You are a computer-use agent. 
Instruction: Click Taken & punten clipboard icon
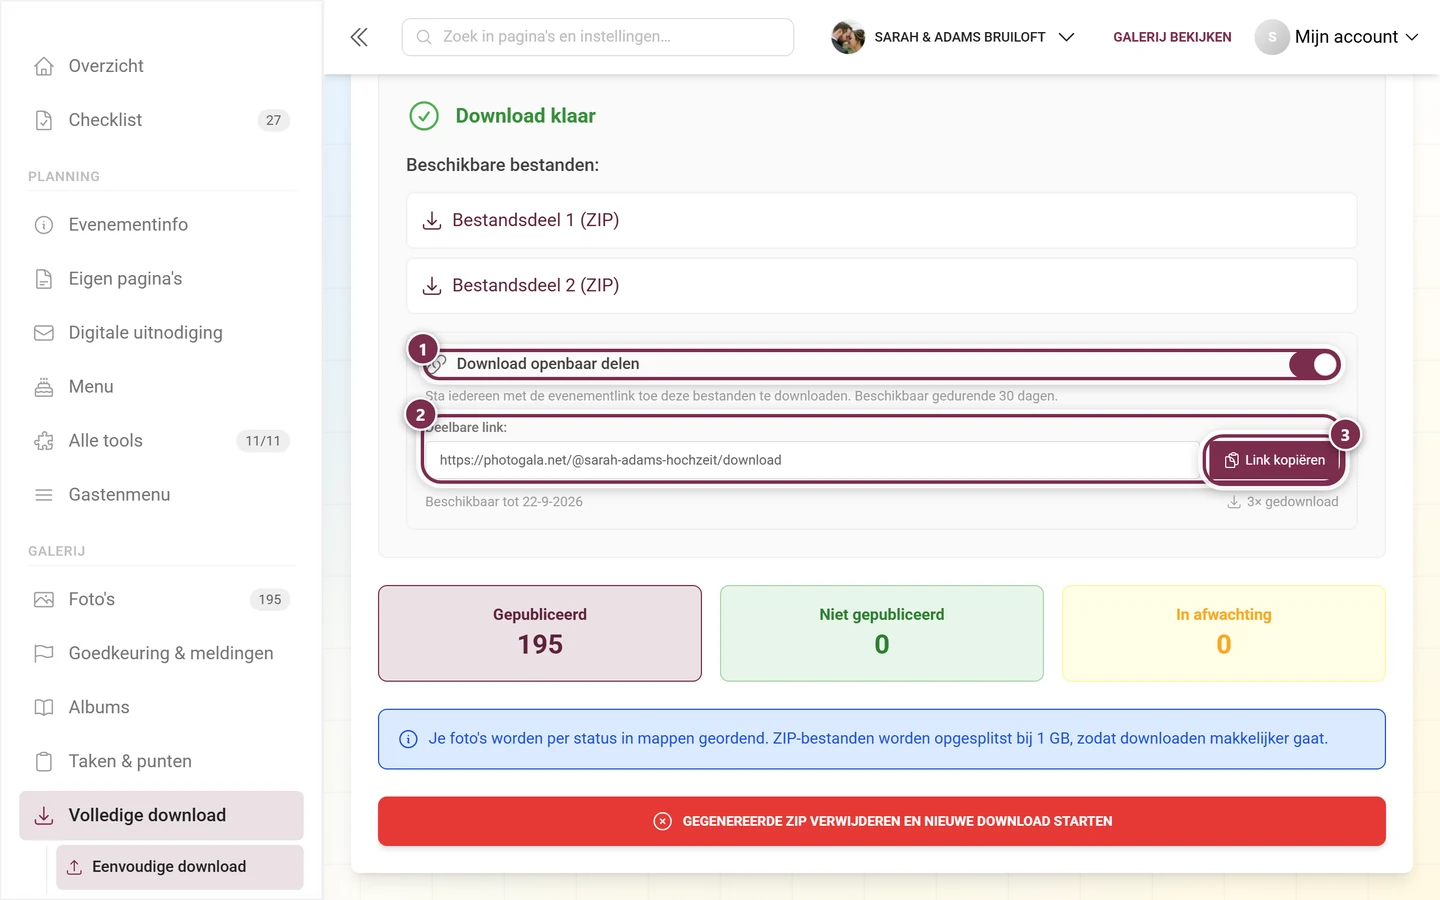pyautogui.click(x=44, y=762)
